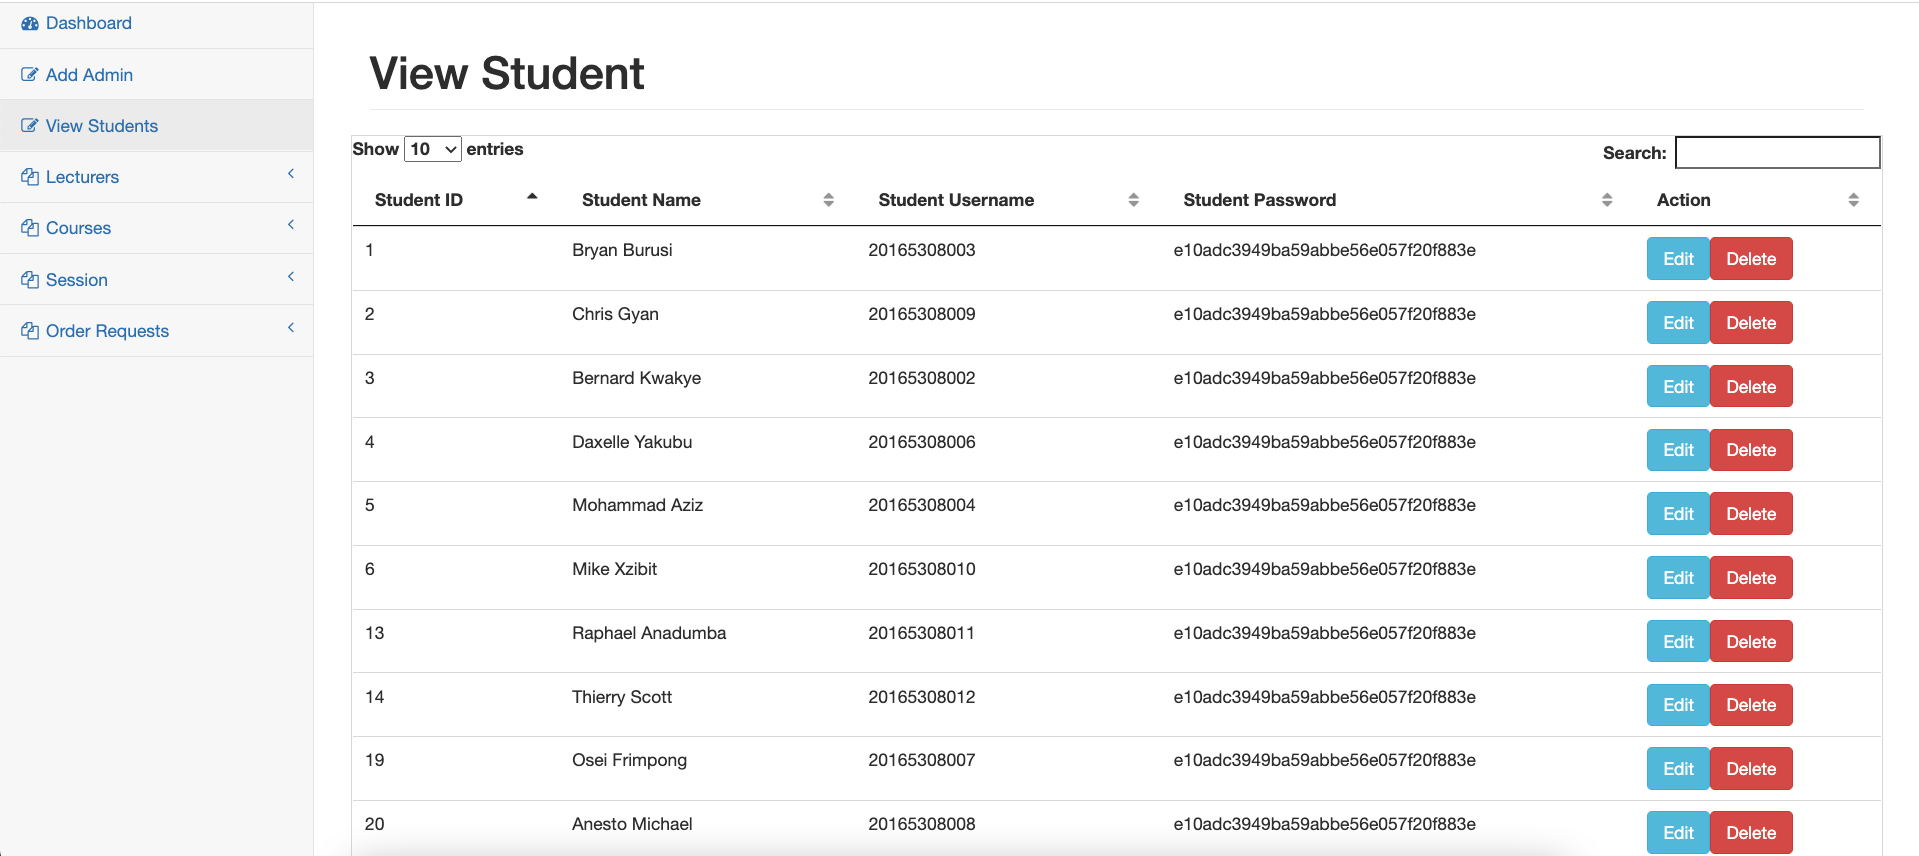Select the name Bryan Burusi
This screenshot has width=1919, height=856.
[622, 250]
